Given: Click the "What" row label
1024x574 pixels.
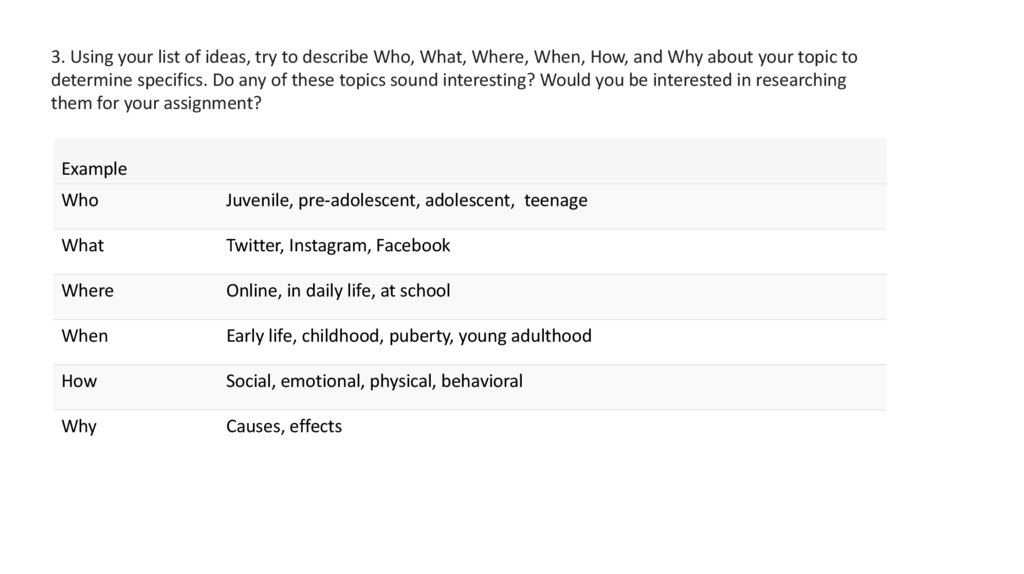Looking at the screenshot, I should [82, 245].
